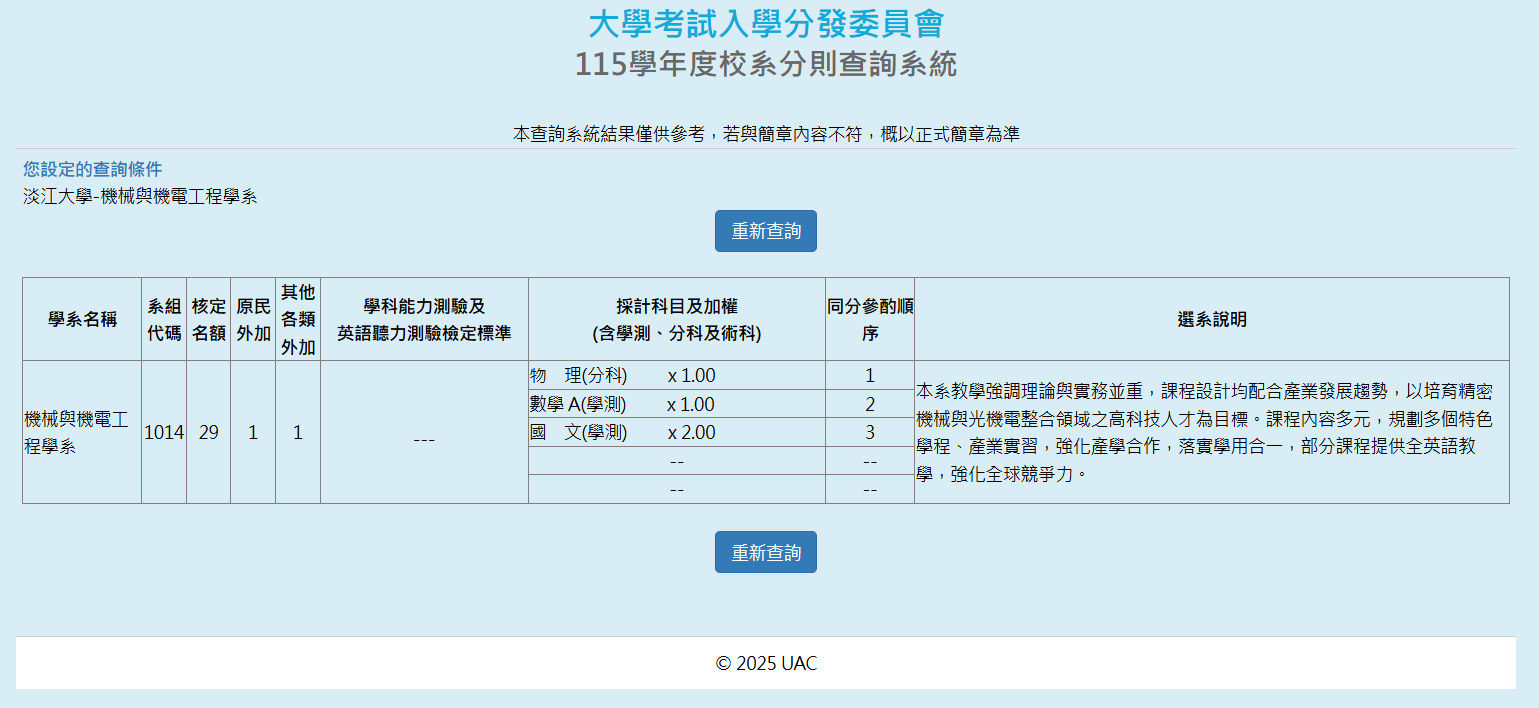1539x708 pixels.
Task: Click the 同分參酌順序 column header
Action: click(x=869, y=320)
